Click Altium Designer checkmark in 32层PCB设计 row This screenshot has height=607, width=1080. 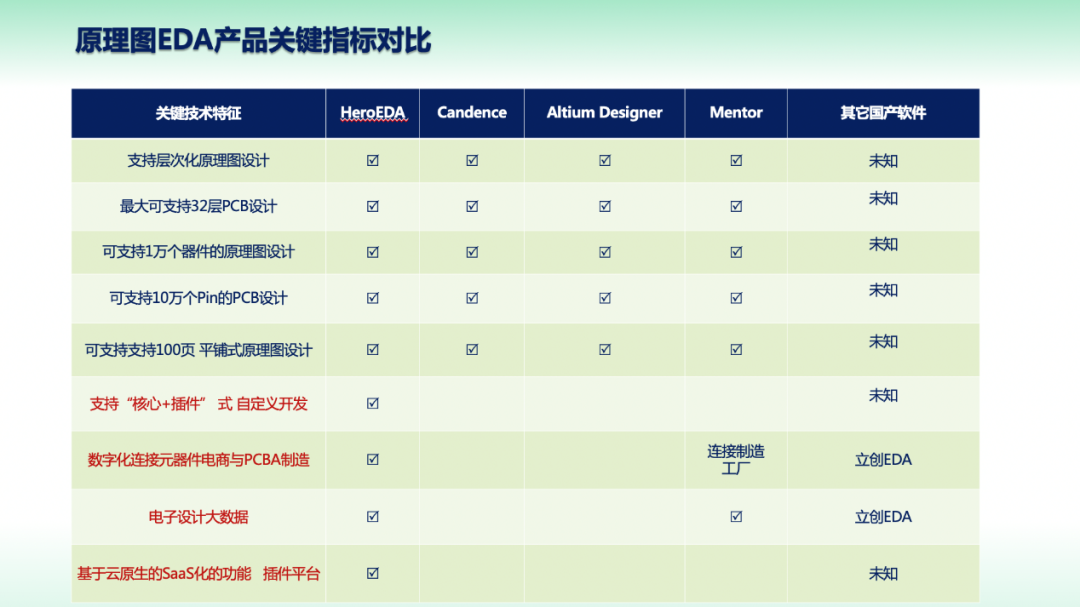point(605,206)
